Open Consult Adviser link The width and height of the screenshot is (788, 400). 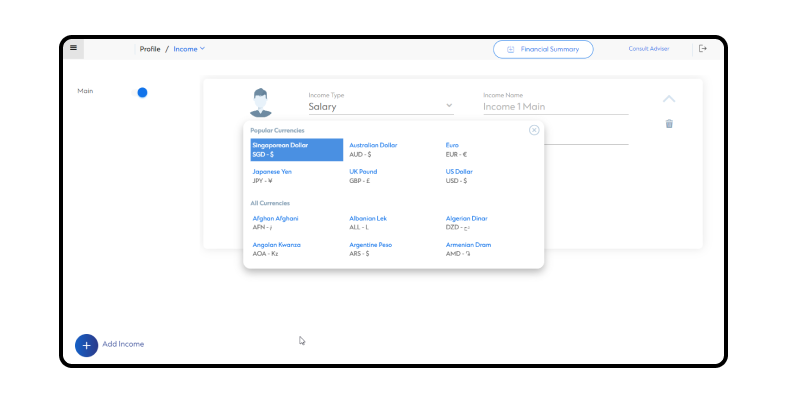(648, 48)
